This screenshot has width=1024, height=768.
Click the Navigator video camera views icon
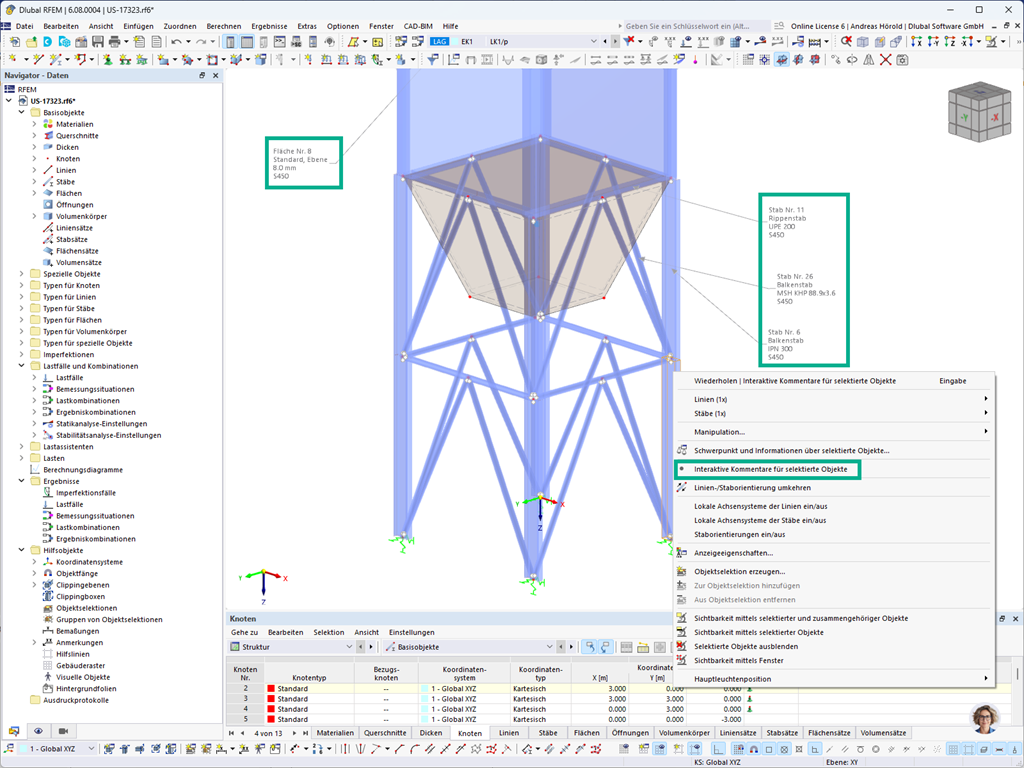coord(63,731)
